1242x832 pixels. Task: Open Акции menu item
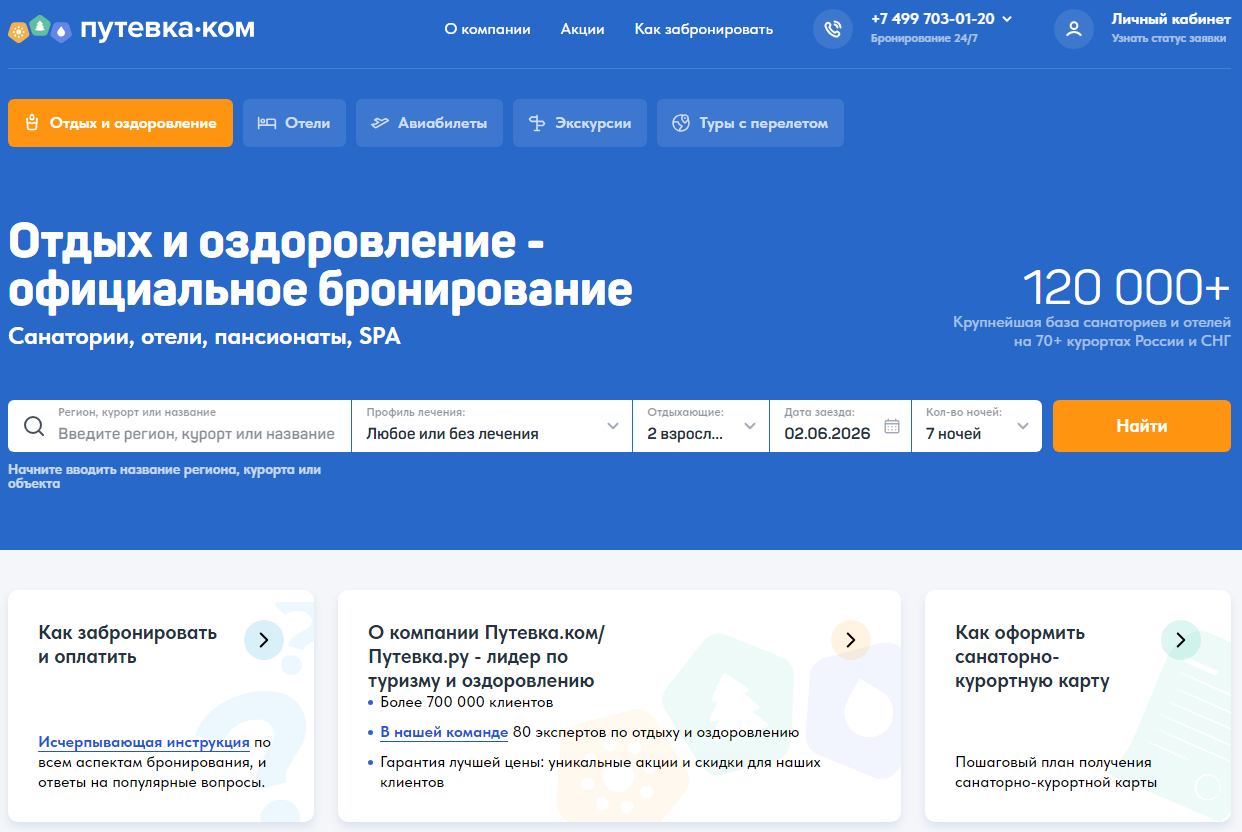coord(582,29)
